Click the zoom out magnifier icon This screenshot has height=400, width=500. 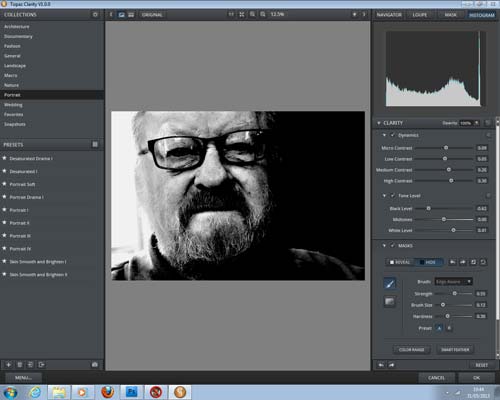[x=263, y=14]
